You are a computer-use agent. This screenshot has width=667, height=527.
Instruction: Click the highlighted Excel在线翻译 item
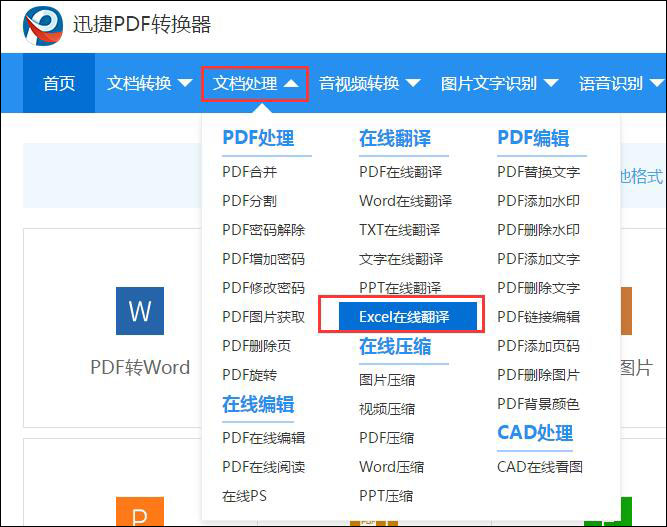(x=408, y=316)
